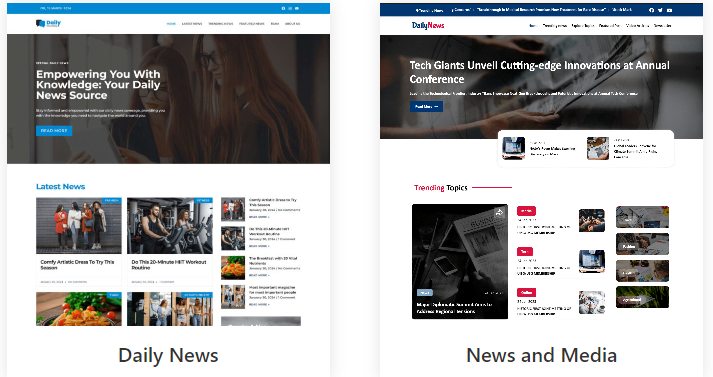Click the first red tag in trending list

coord(526,211)
